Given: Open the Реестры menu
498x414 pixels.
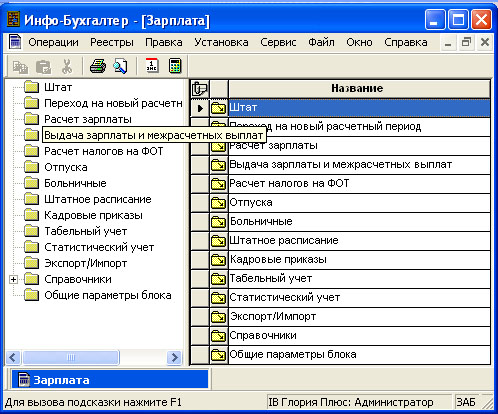Looking at the screenshot, I should click(112, 42).
